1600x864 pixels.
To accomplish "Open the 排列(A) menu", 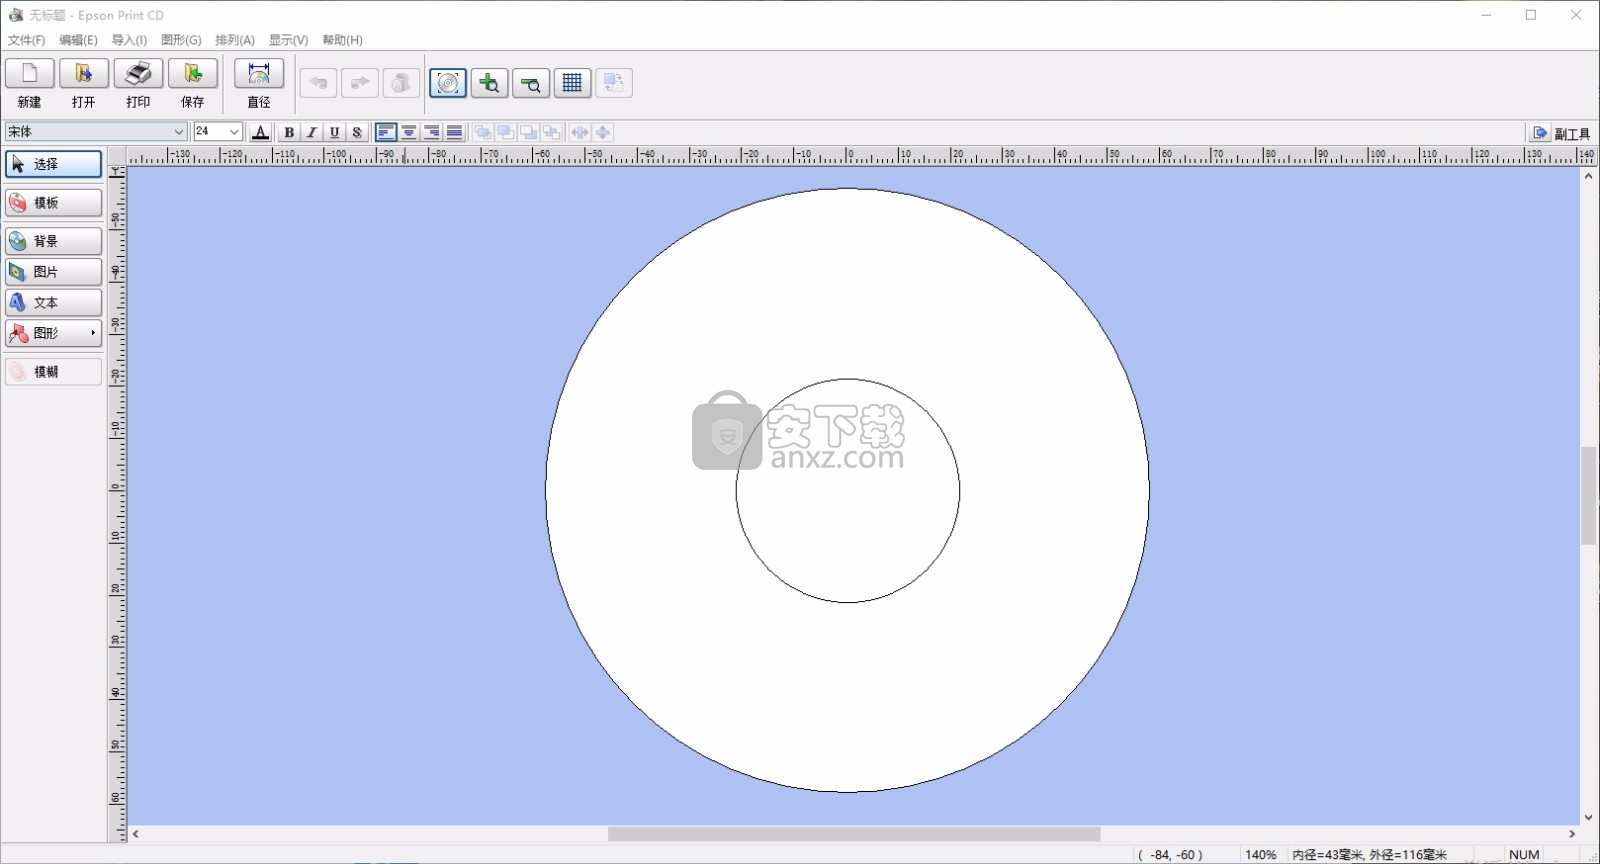I will click(x=235, y=40).
